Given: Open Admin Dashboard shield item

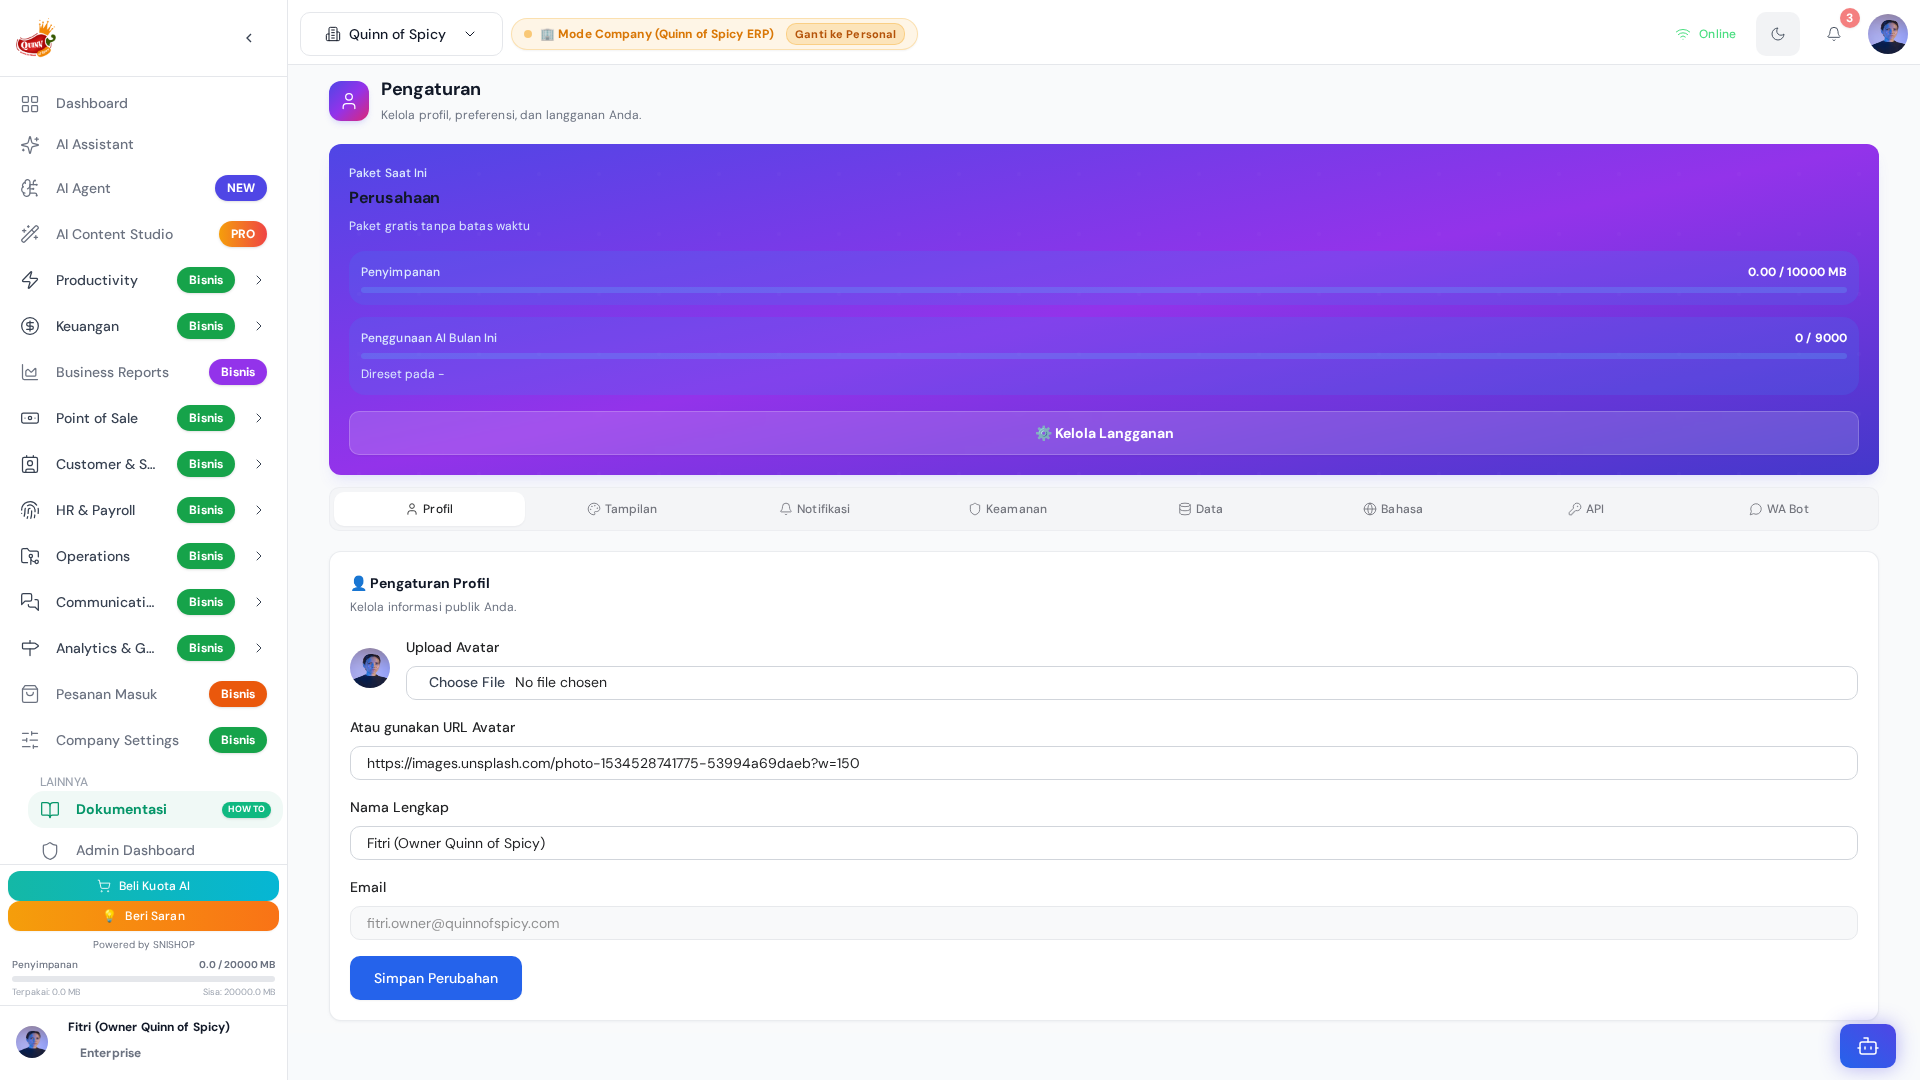Looking at the screenshot, I should (155, 850).
